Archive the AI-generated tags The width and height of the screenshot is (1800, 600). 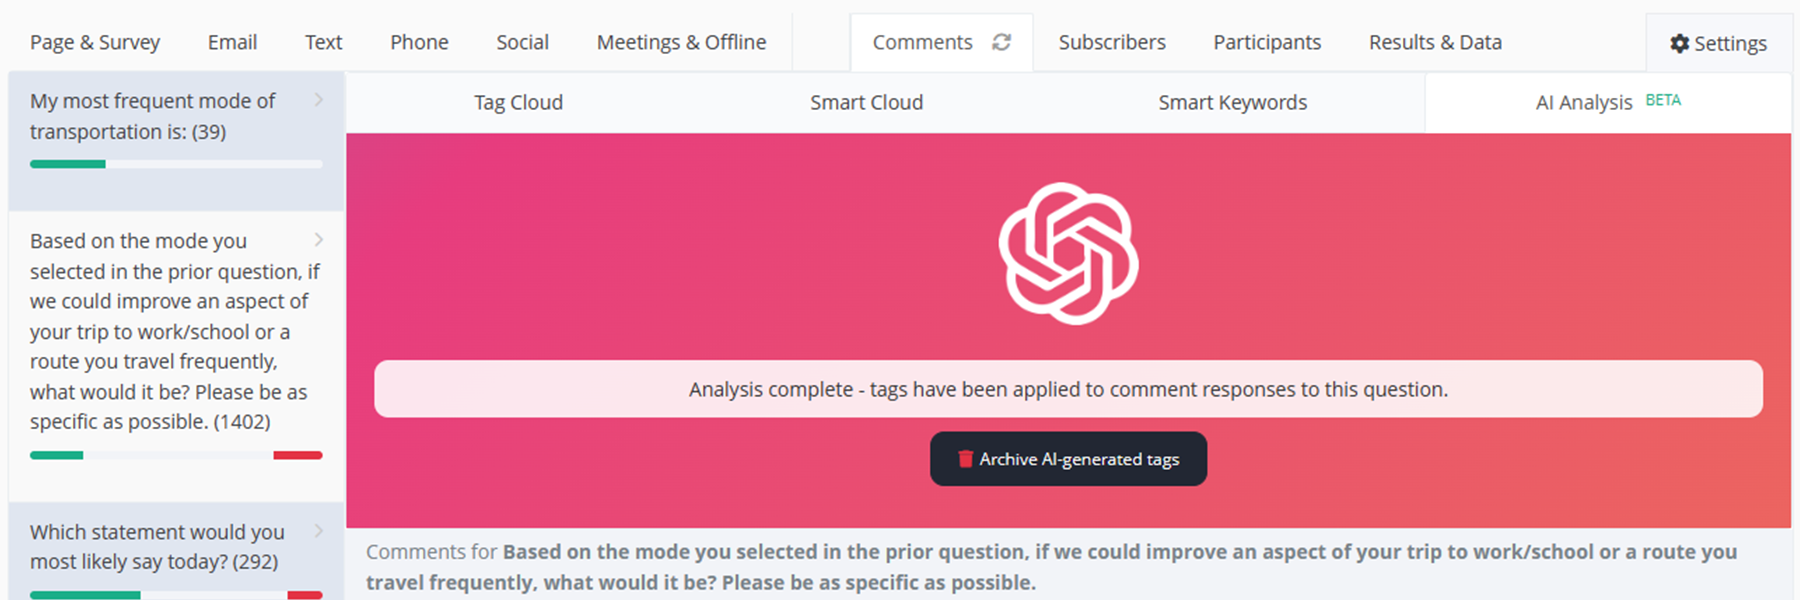point(1067,458)
